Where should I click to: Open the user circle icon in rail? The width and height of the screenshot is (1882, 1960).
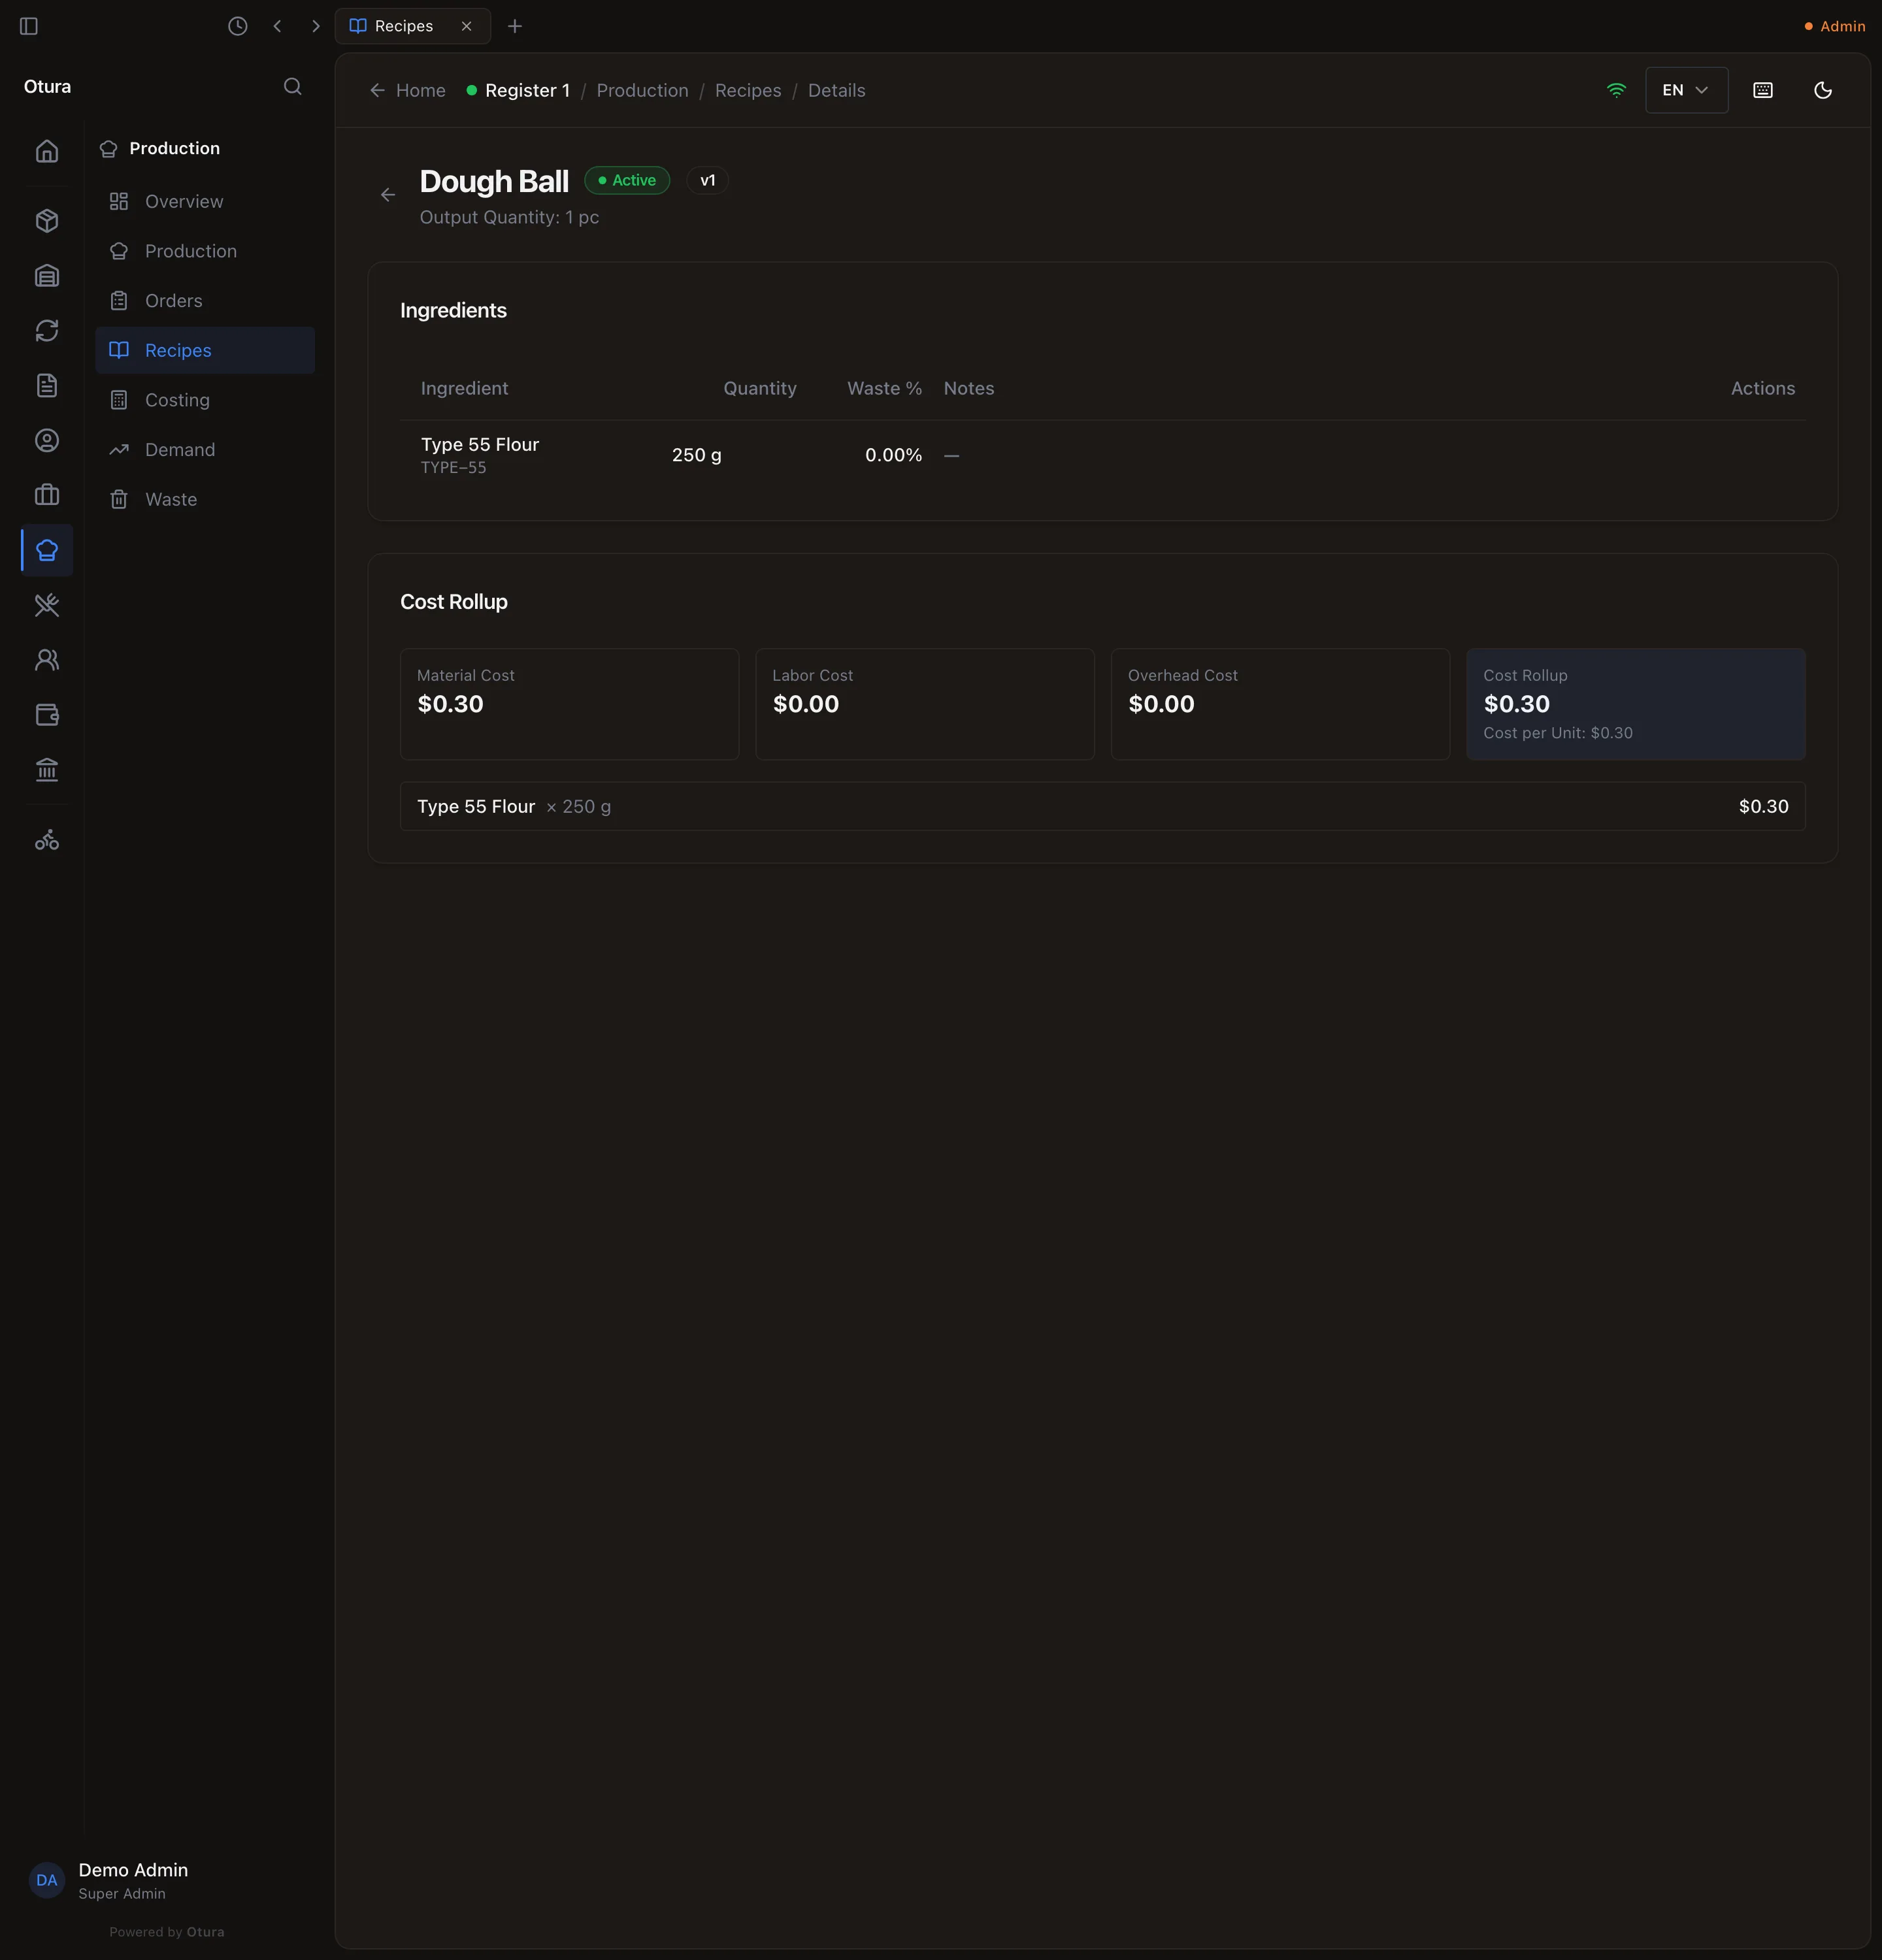(47, 441)
